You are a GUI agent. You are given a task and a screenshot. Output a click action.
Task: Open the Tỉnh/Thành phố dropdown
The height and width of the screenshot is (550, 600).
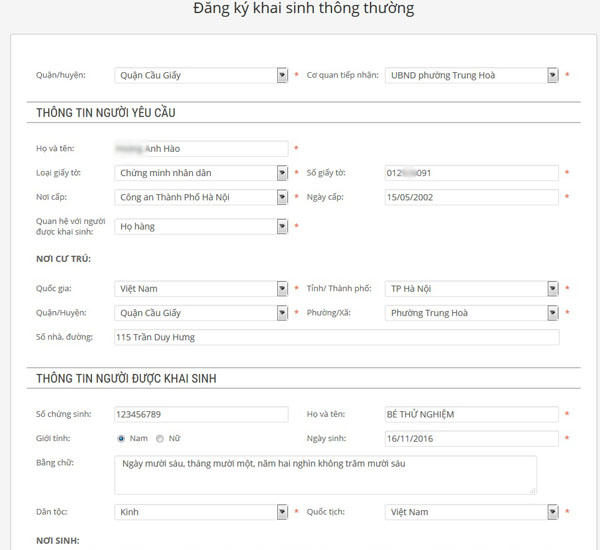[552, 289]
